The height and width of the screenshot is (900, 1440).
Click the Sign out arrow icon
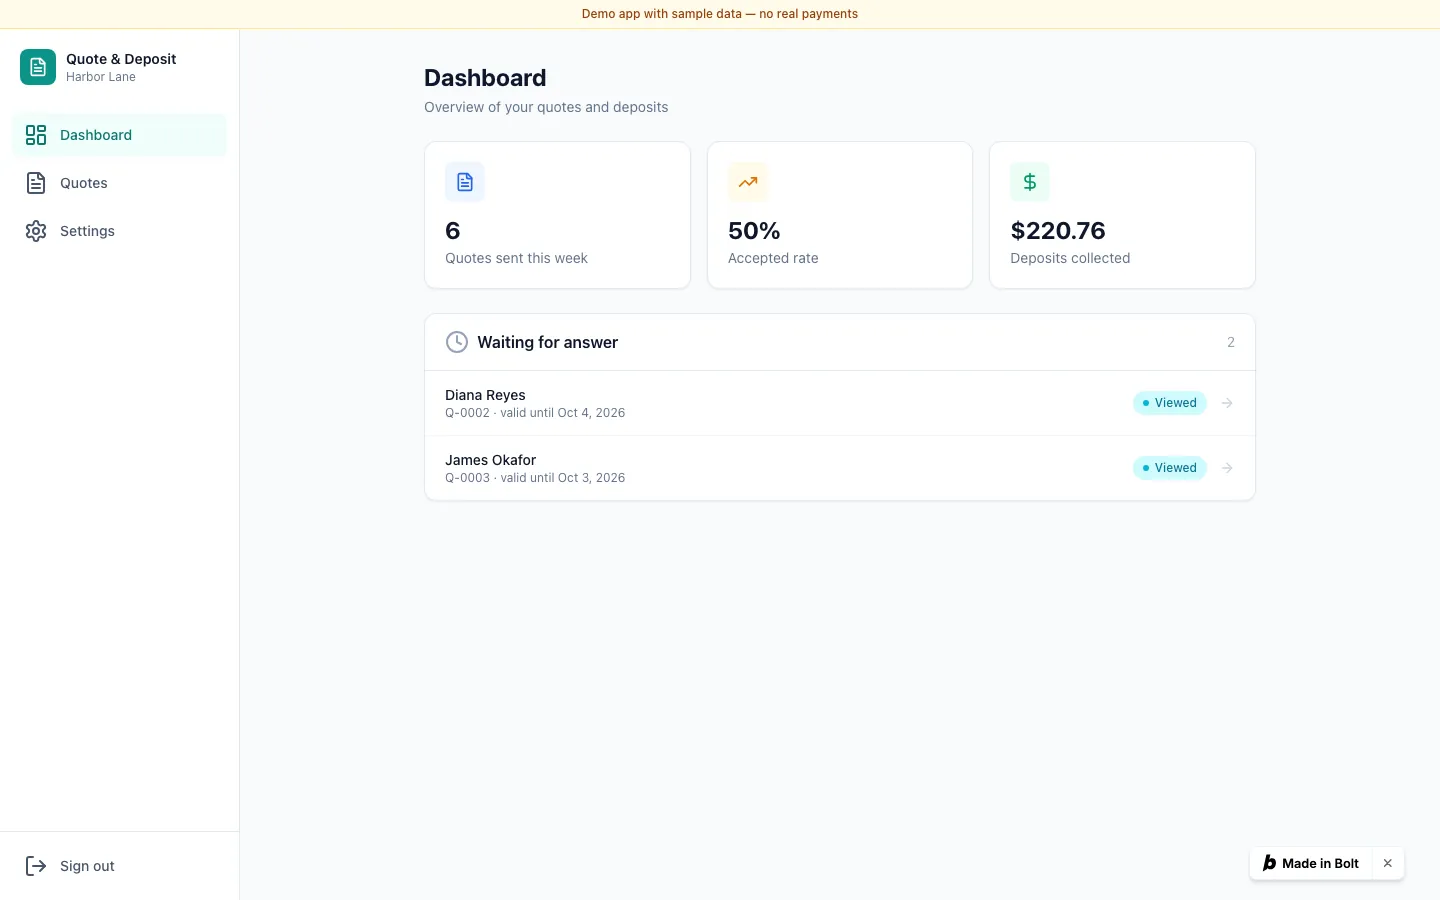[36, 866]
